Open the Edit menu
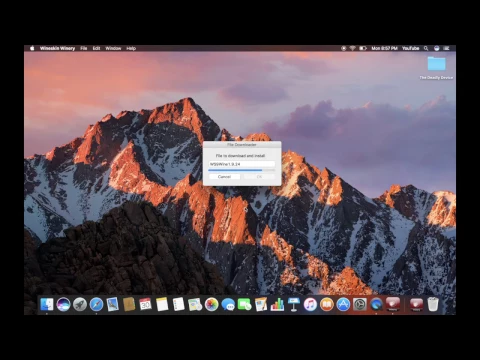 click(x=96, y=48)
